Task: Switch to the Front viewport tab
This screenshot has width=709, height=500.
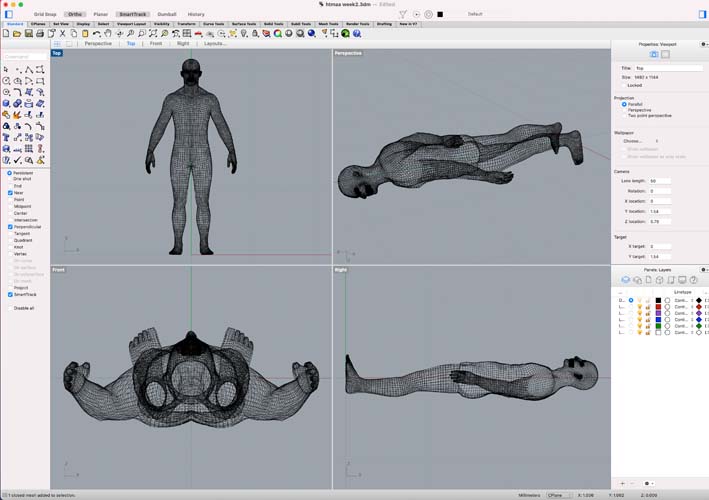Action: click(x=156, y=44)
